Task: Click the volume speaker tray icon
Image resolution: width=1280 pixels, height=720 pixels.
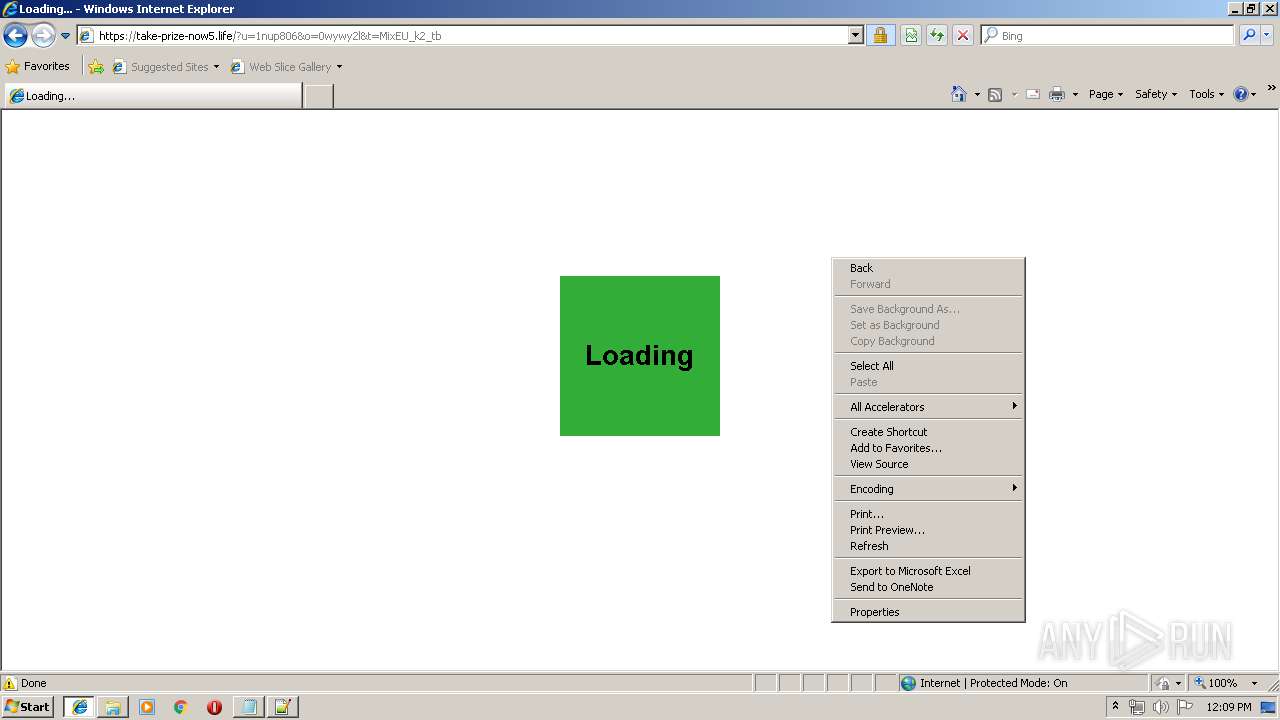Action: tap(1160, 707)
